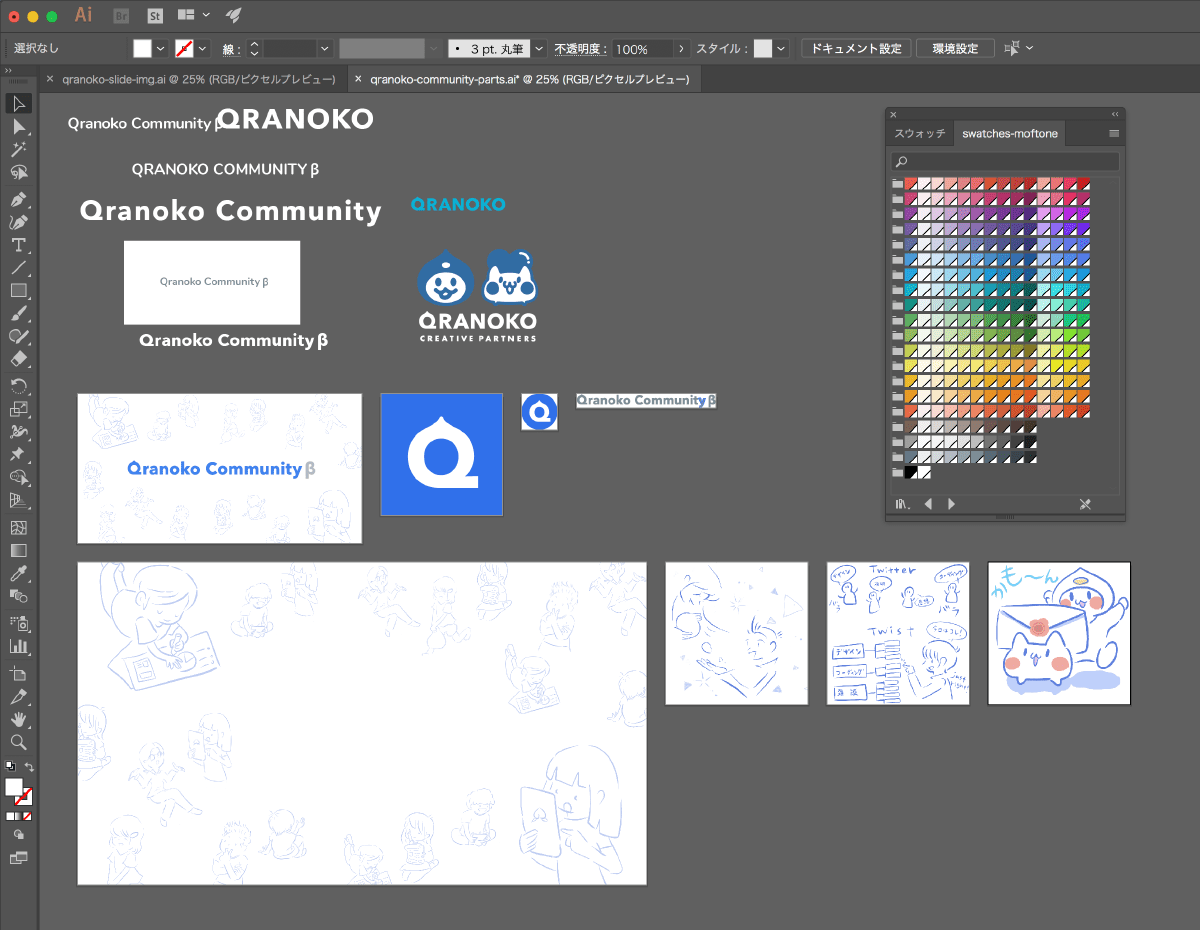Select the Rotate tool
Viewport: 1200px width, 930px height.
click(x=18, y=386)
